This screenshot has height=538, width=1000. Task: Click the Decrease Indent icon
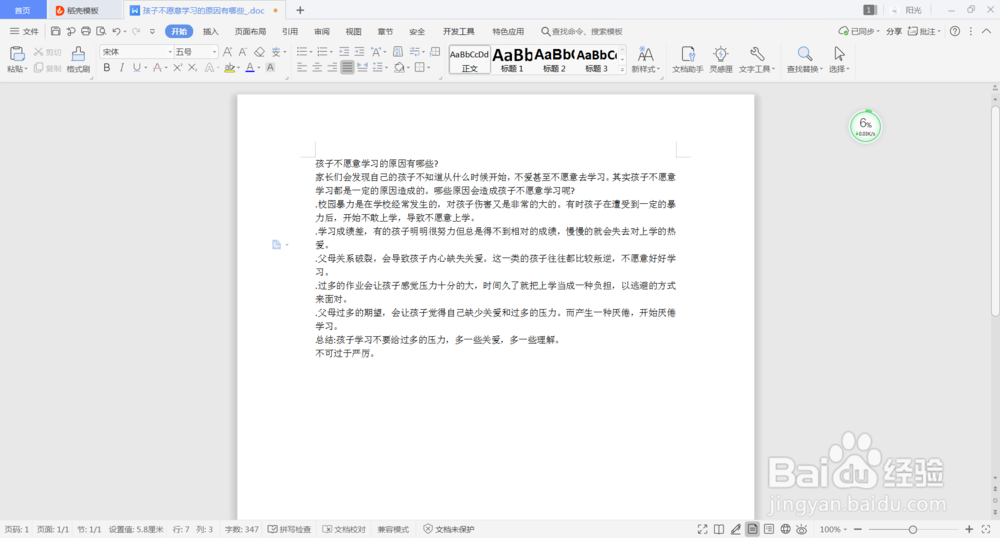(344, 52)
